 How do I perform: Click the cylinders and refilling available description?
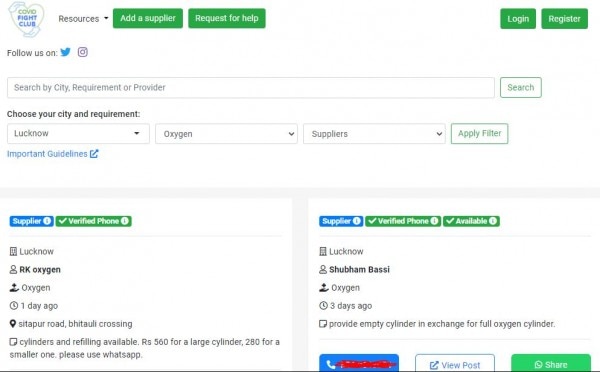point(145,348)
